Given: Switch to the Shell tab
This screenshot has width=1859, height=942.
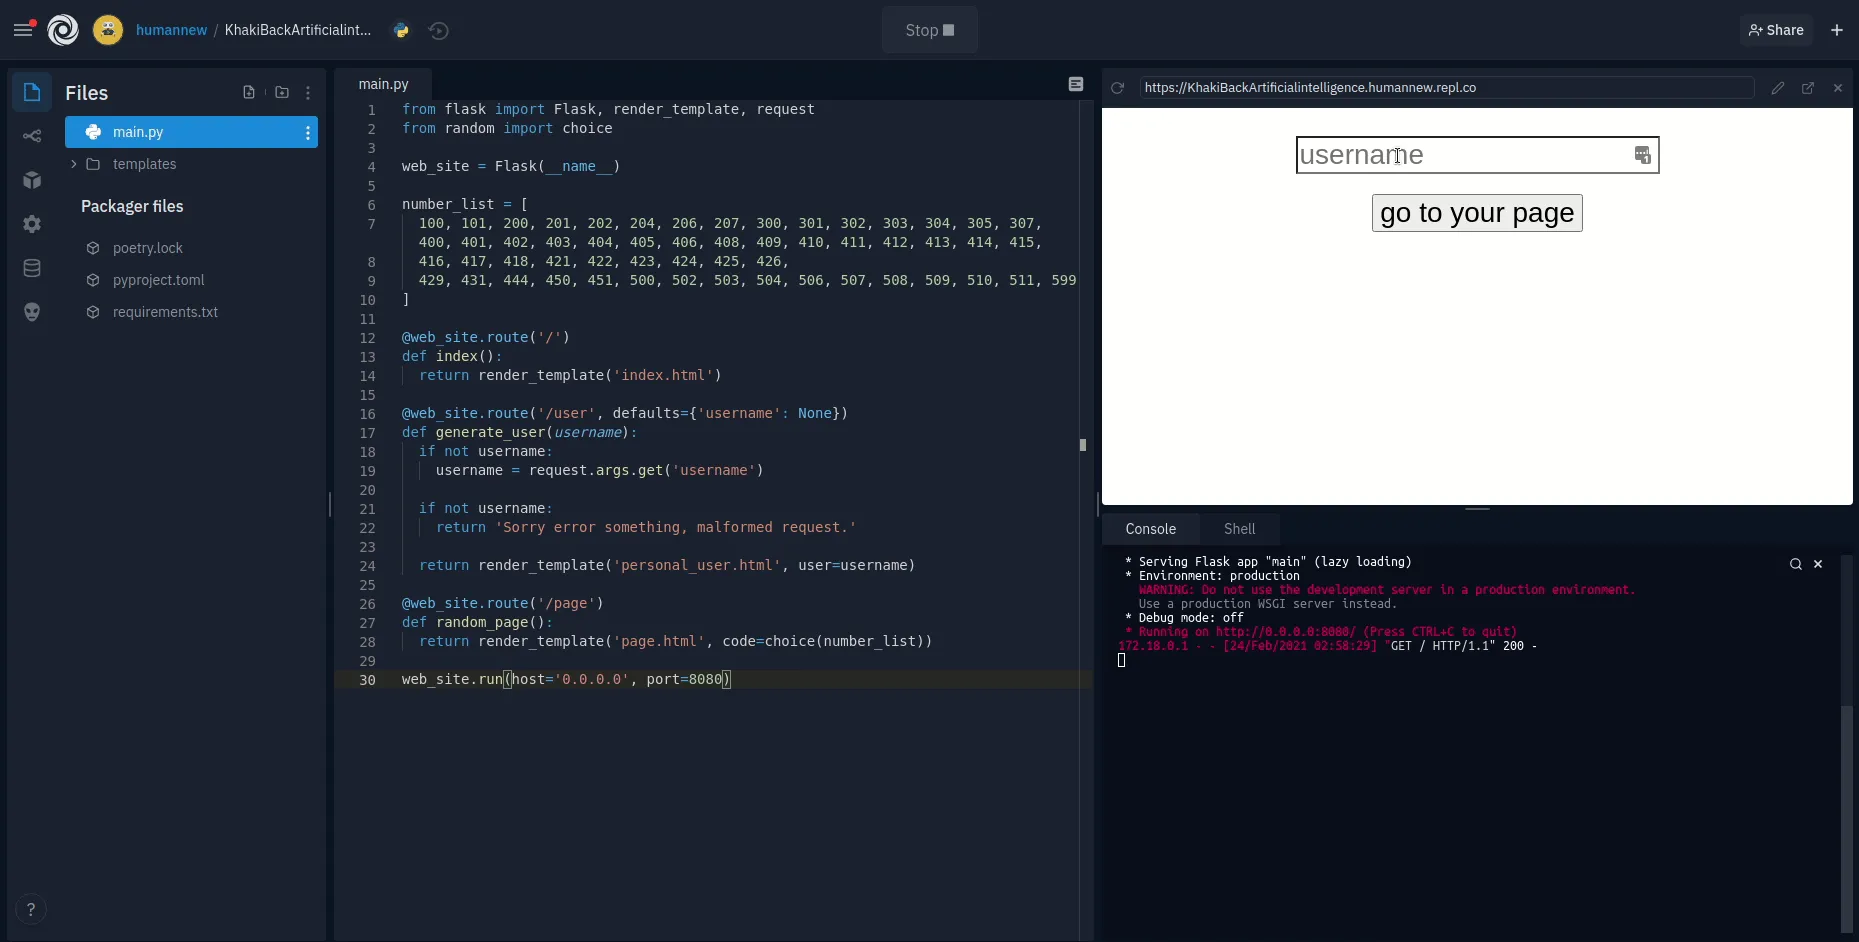Looking at the screenshot, I should pyautogui.click(x=1239, y=529).
